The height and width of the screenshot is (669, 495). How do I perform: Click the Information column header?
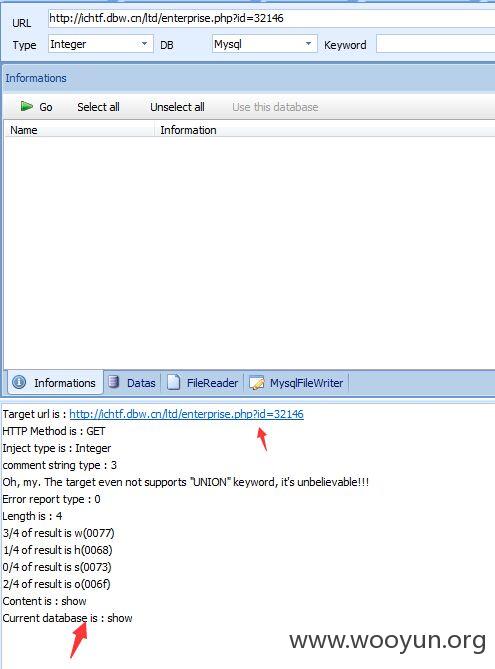(x=324, y=130)
